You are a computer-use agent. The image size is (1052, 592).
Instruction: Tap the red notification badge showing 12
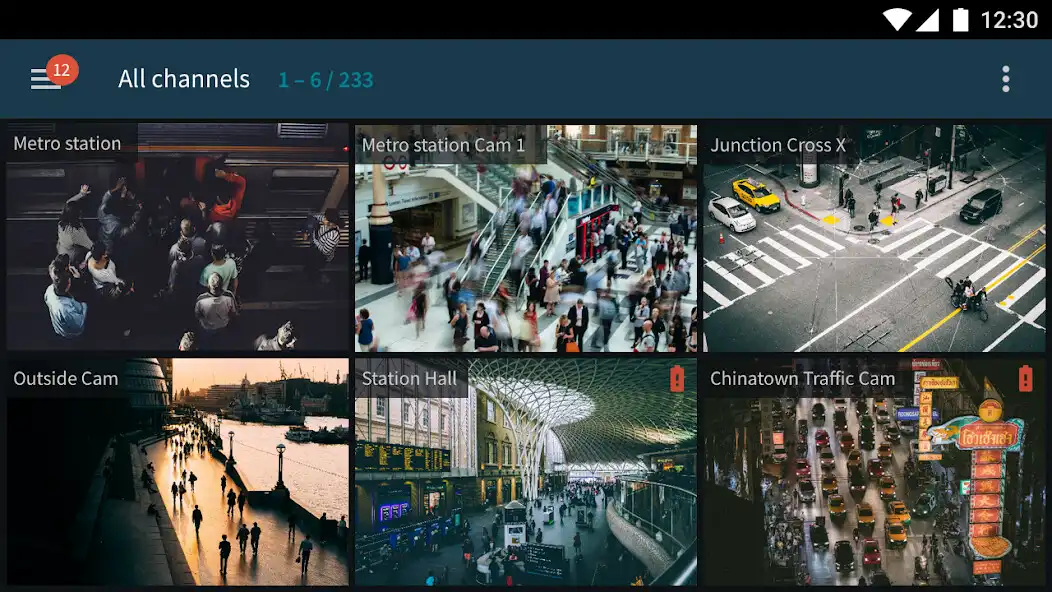(x=62, y=70)
